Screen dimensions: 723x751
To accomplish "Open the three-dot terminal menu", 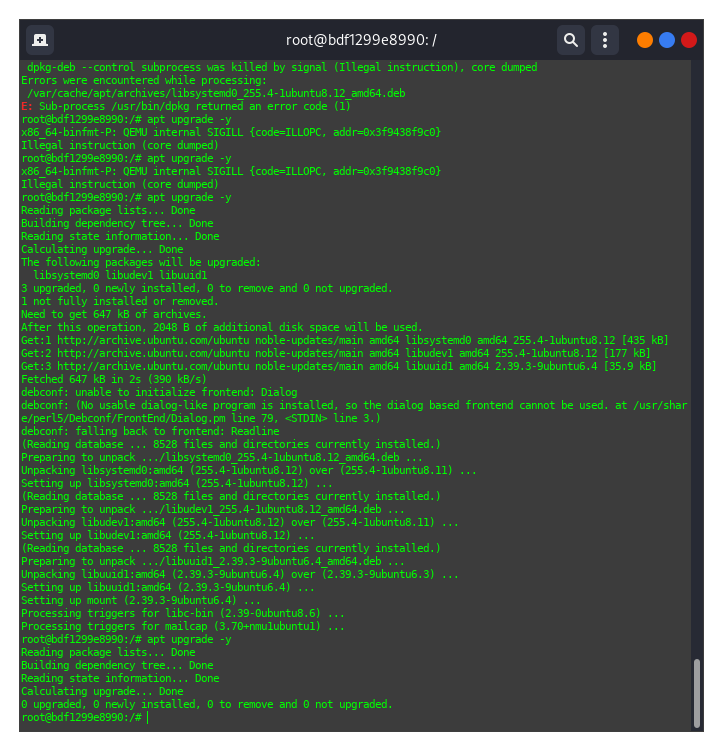I will tap(604, 40).
